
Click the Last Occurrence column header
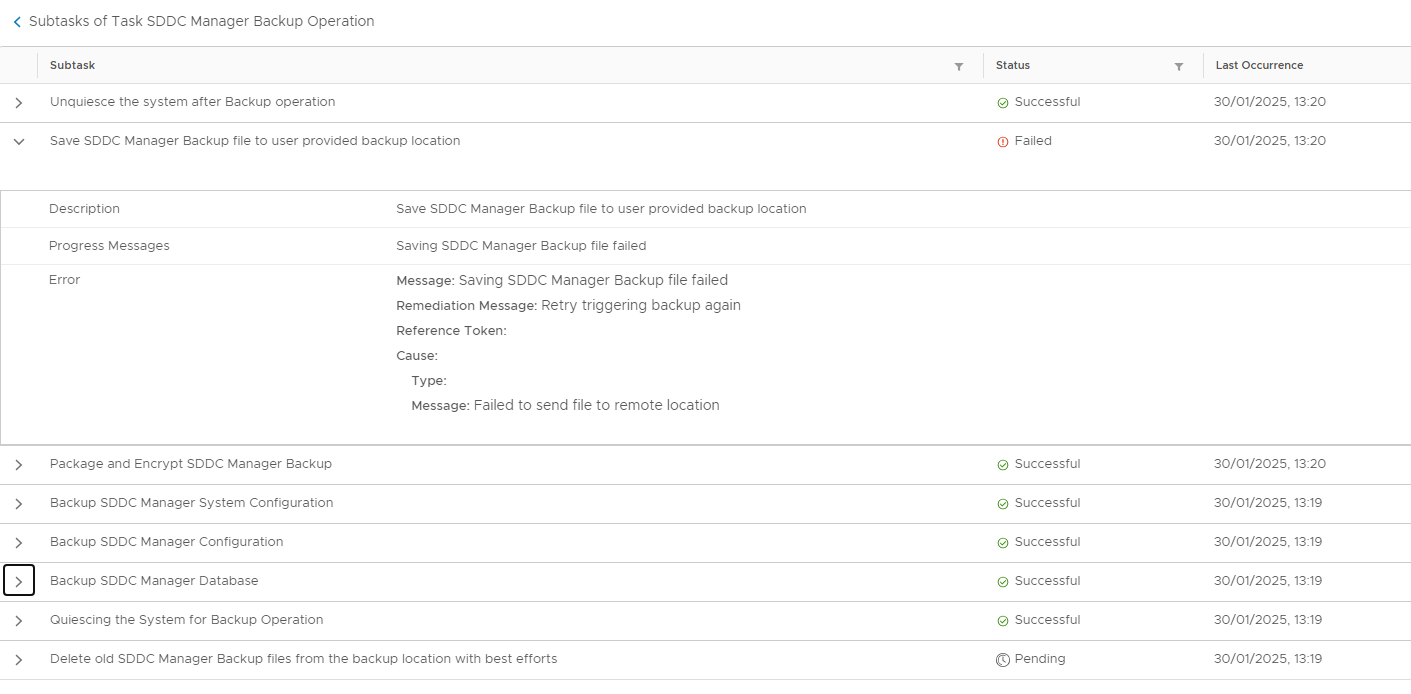(x=1259, y=65)
